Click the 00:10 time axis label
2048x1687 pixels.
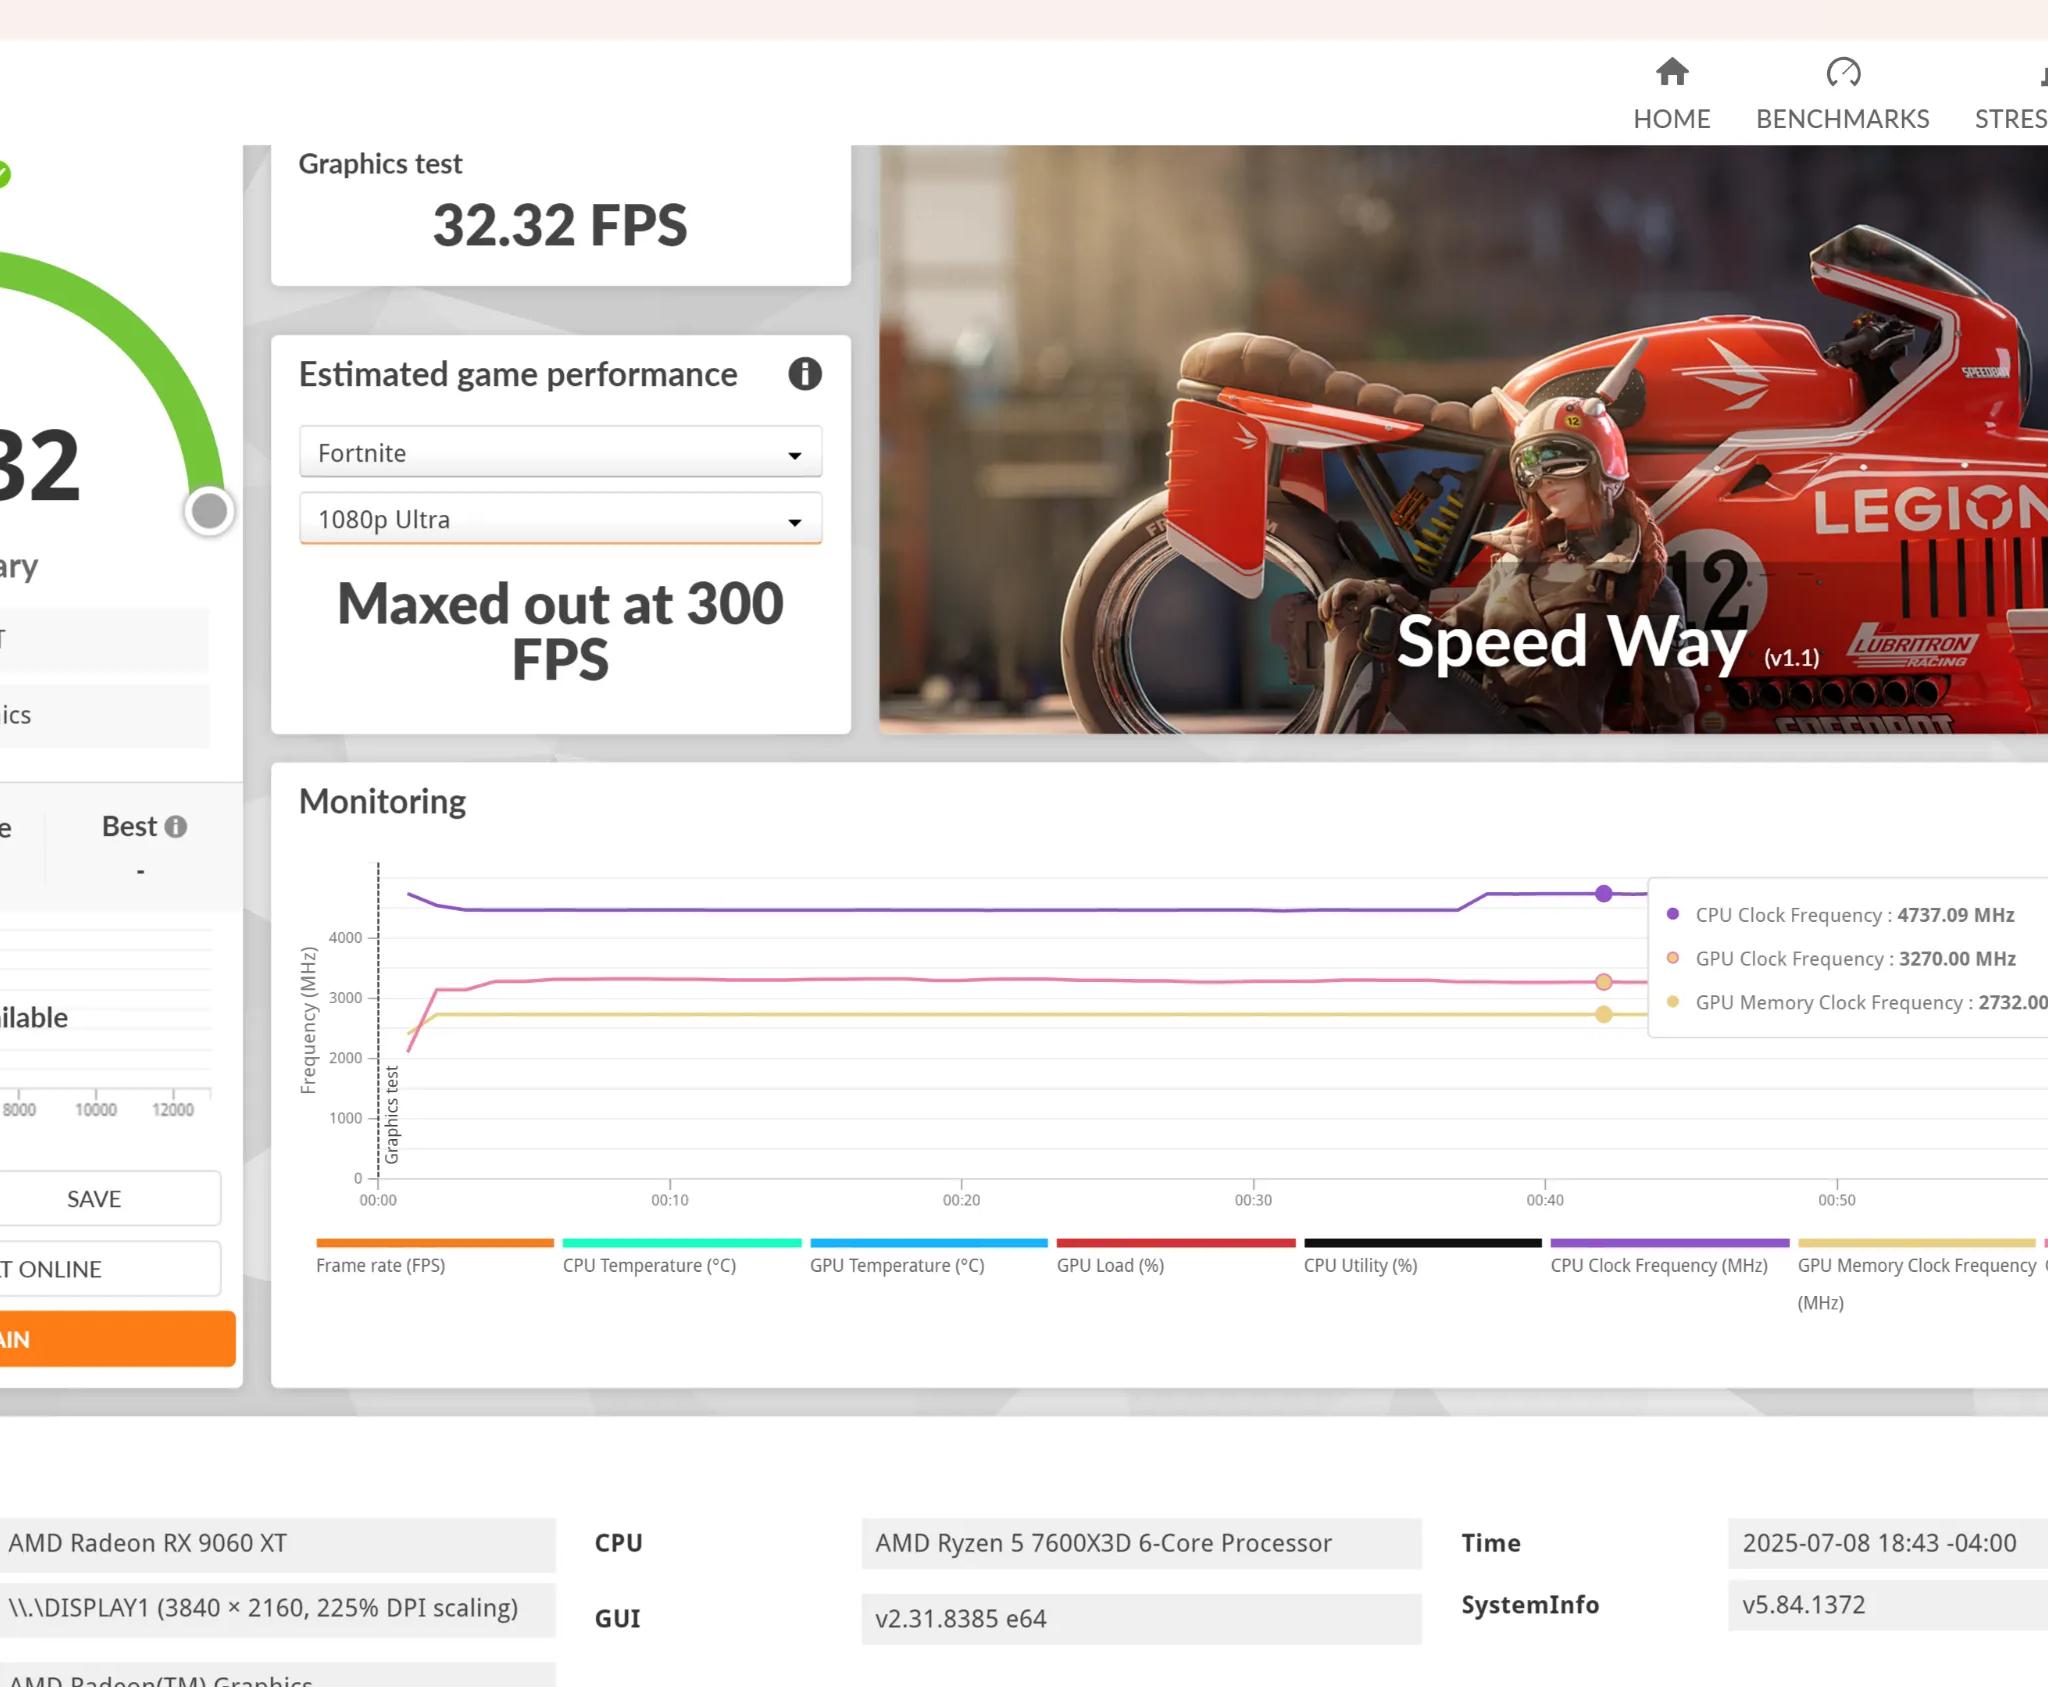(x=670, y=1200)
